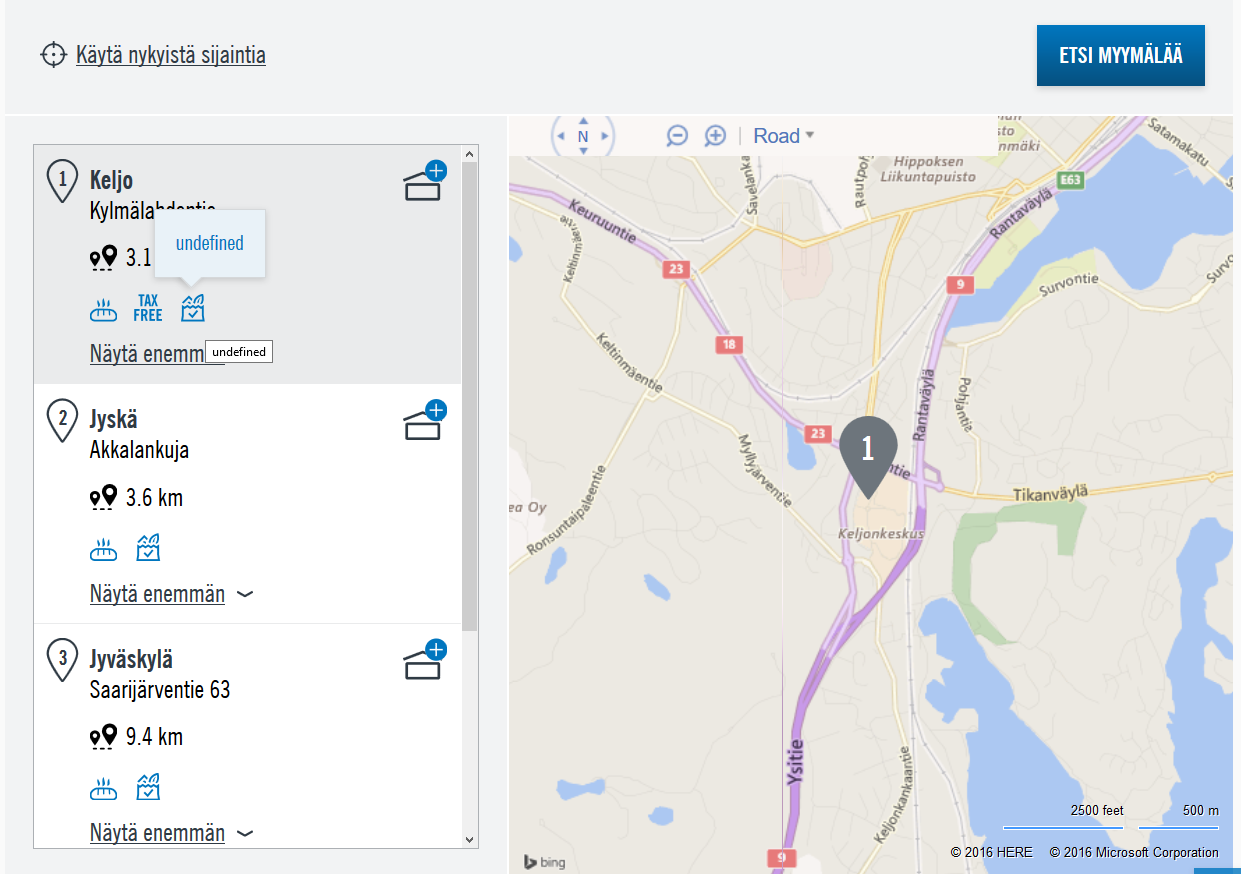The width and height of the screenshot is (1241, 874).
Task: Expand Näytä enemmän for Jyskä store
Action: coord(157,594)
